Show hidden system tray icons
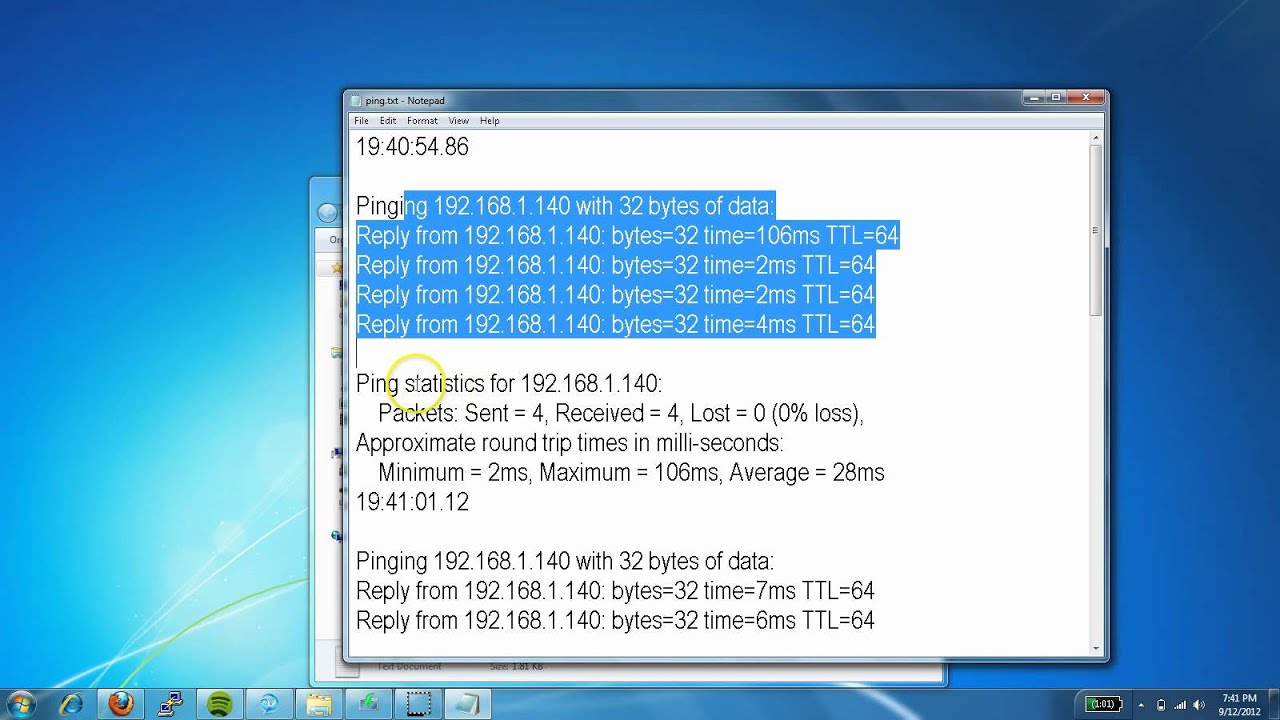This screenshot has height=720, width=1280. pos(1140,704)
